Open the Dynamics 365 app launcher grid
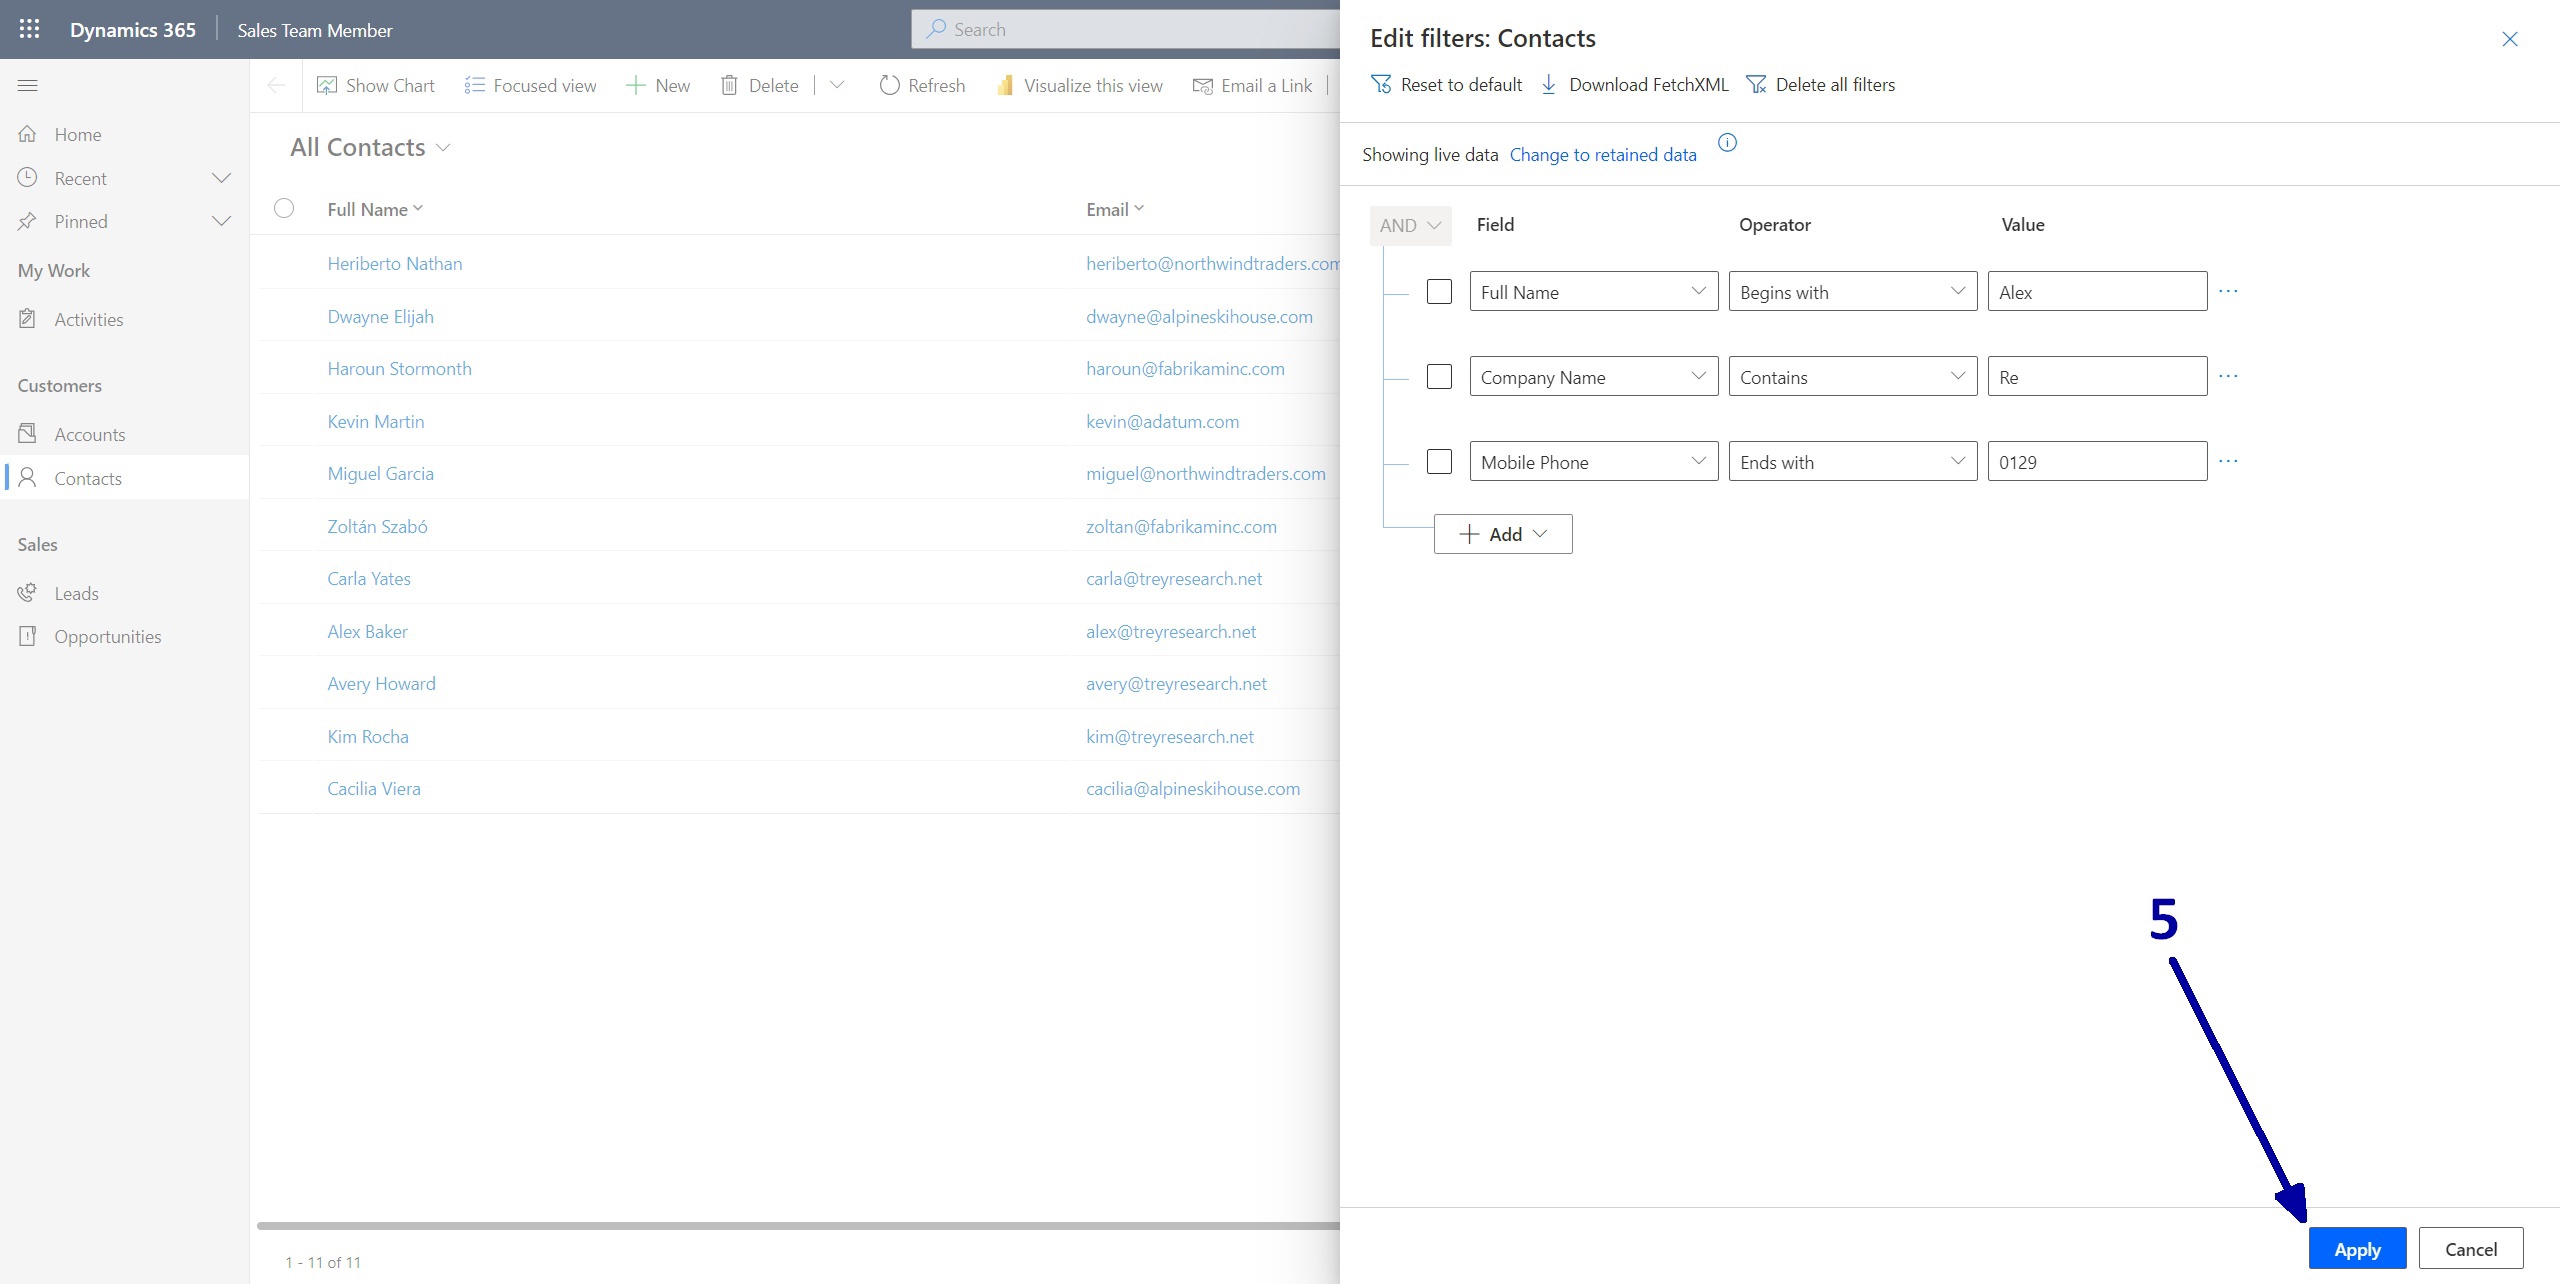Viewport: 2560px width, 1284px height. [x=29, y=29]
